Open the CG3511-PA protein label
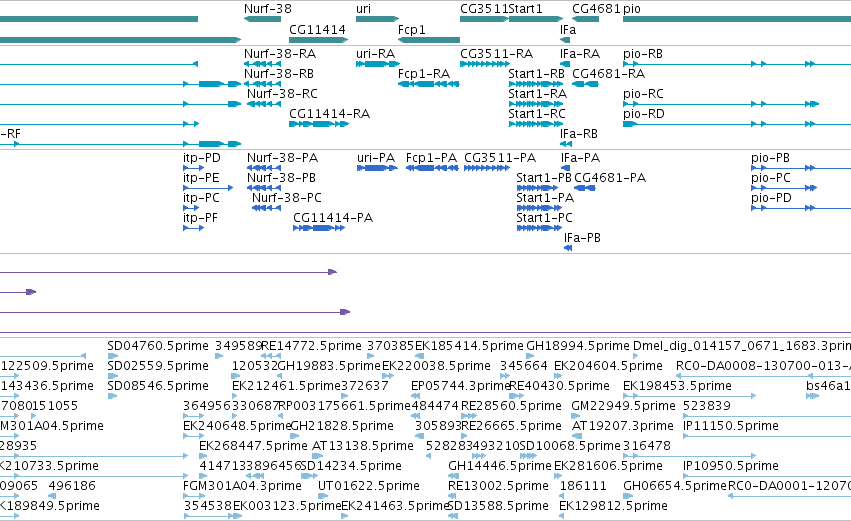Viewport: 851px width, 521px height. pos(500,158)
